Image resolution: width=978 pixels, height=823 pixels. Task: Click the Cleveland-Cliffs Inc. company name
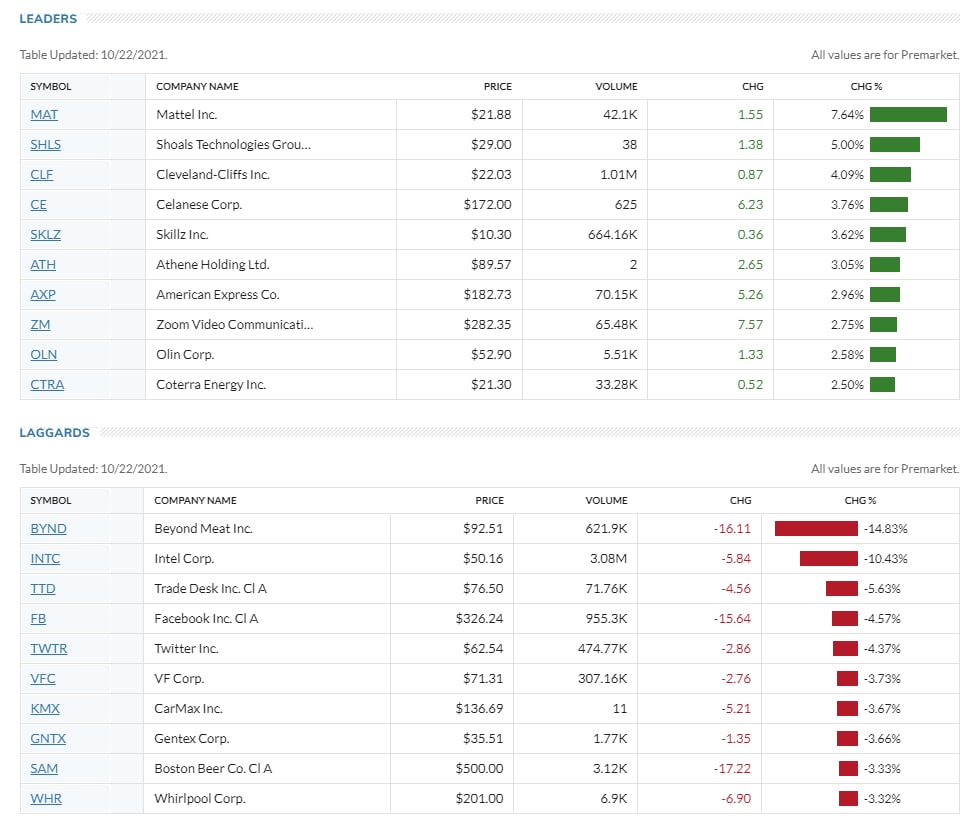(213, 175)
